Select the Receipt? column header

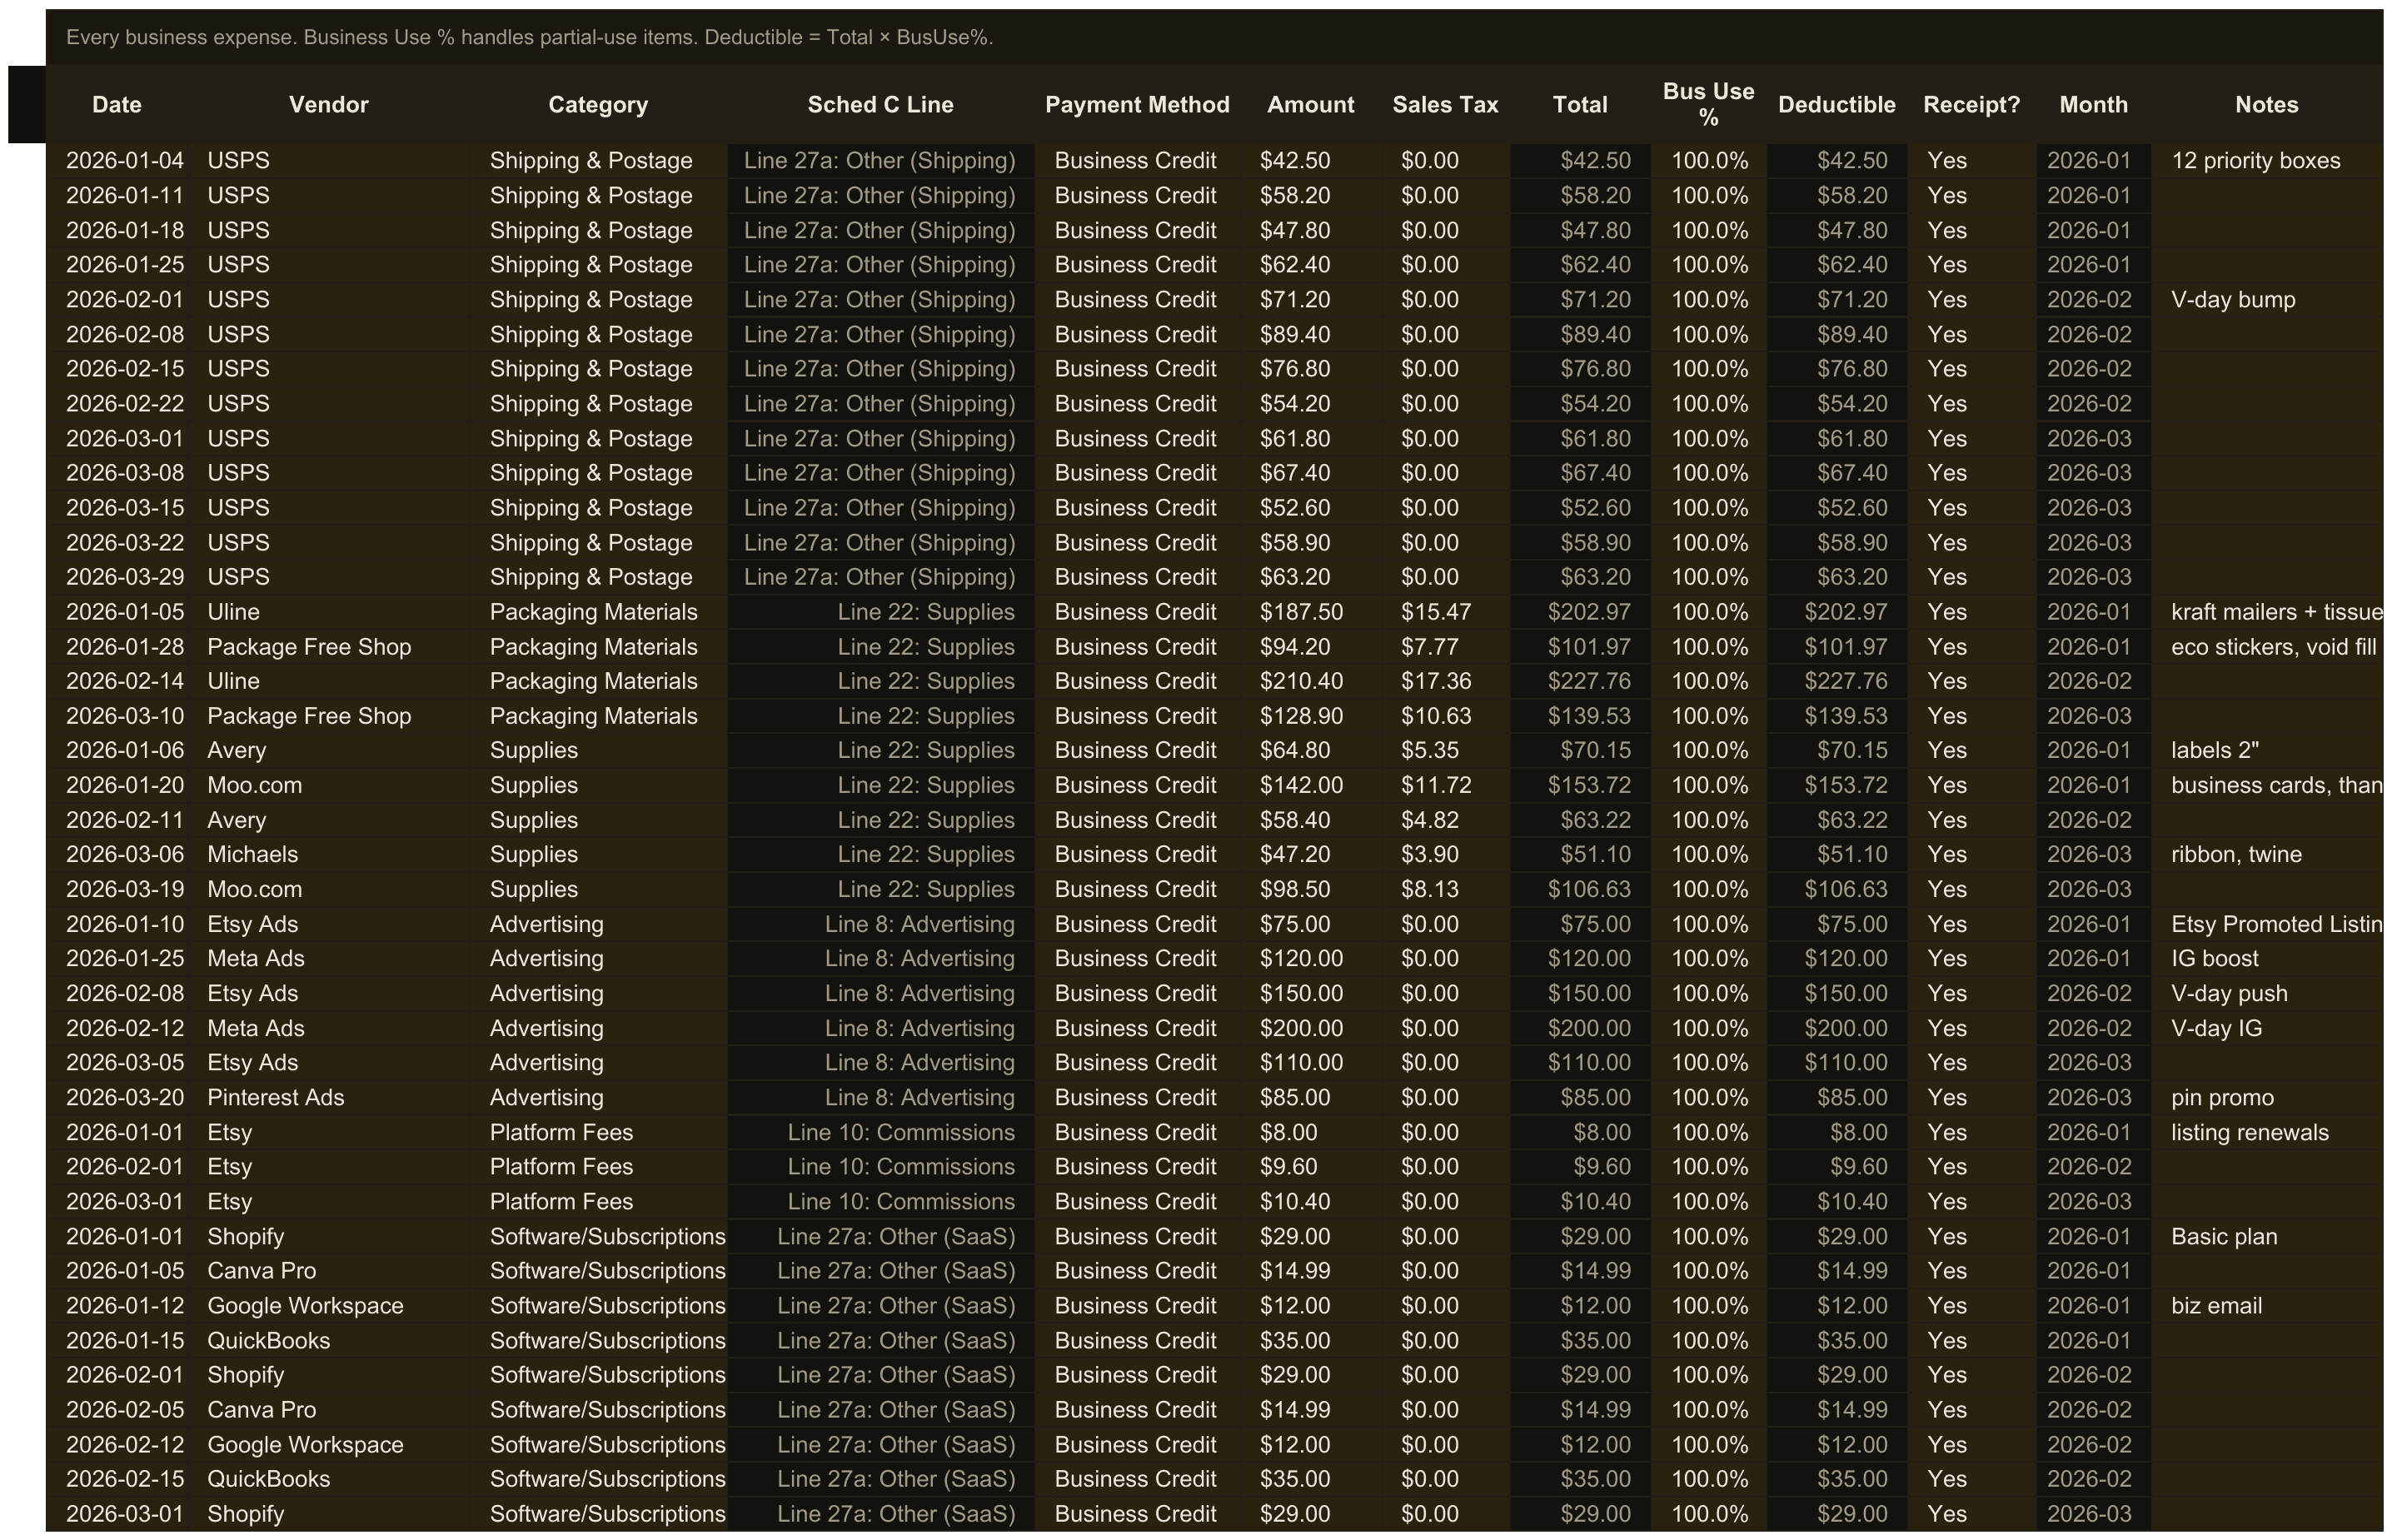coord(1971,104)
